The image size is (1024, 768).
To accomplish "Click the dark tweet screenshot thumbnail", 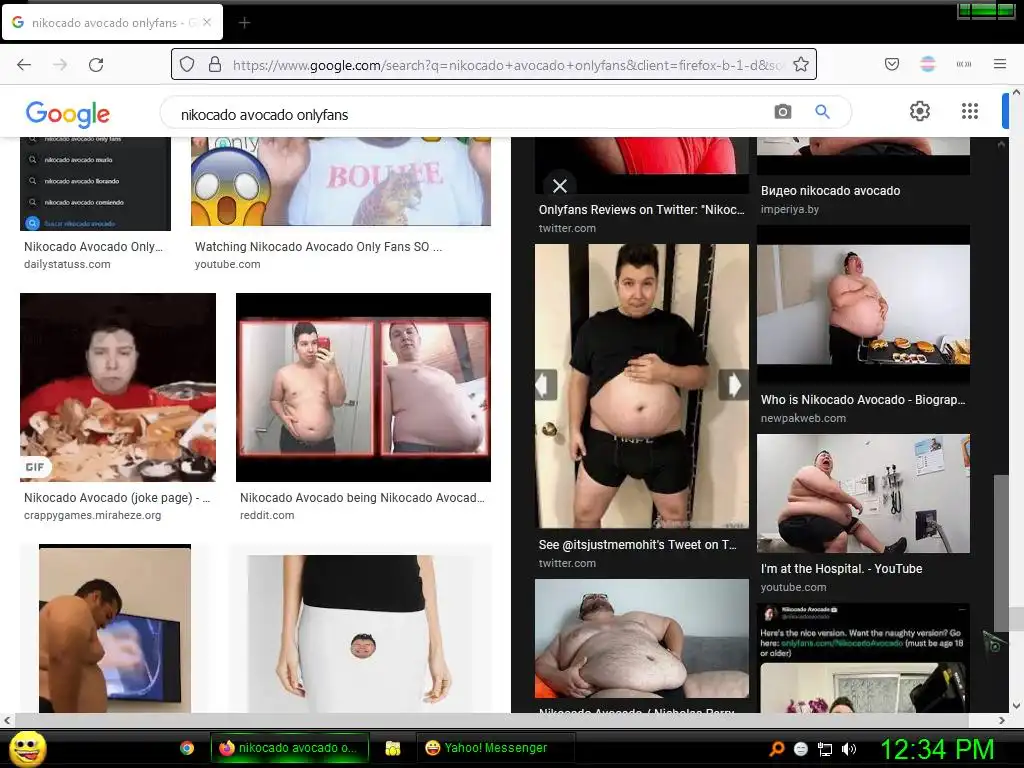I will click(x=863, y=658).
